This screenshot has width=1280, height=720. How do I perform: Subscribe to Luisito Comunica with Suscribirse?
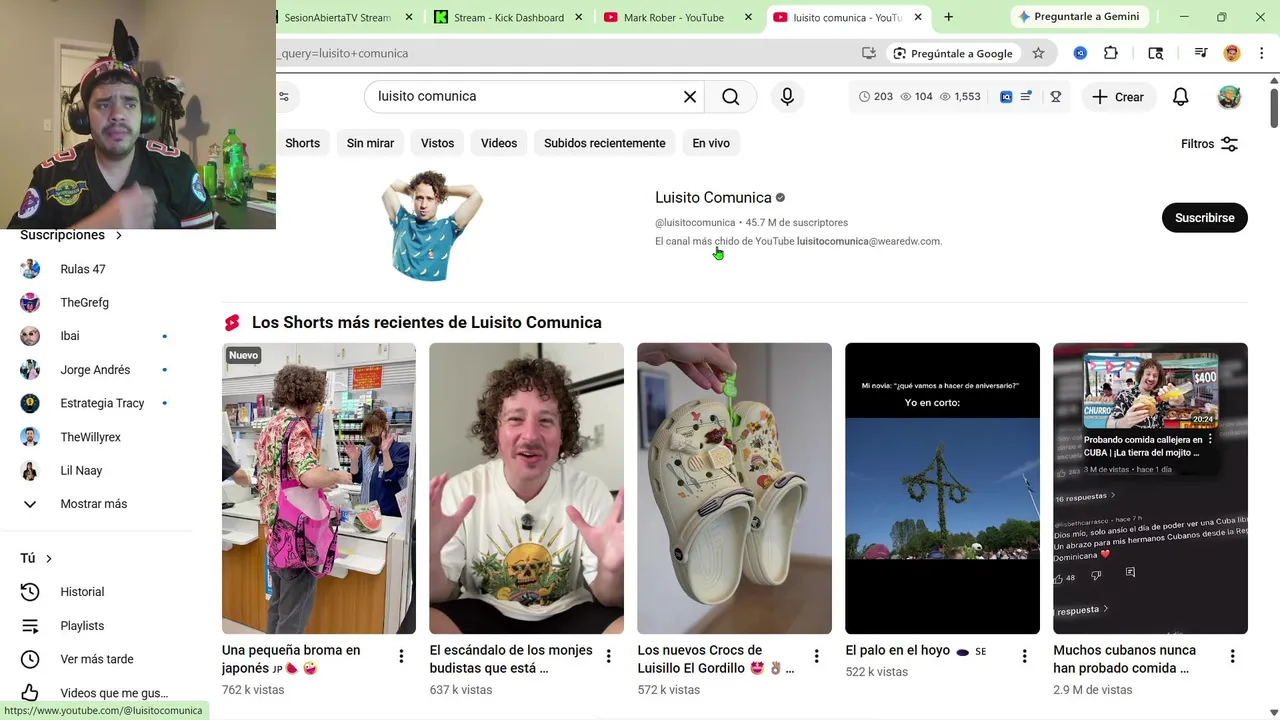1204,218
